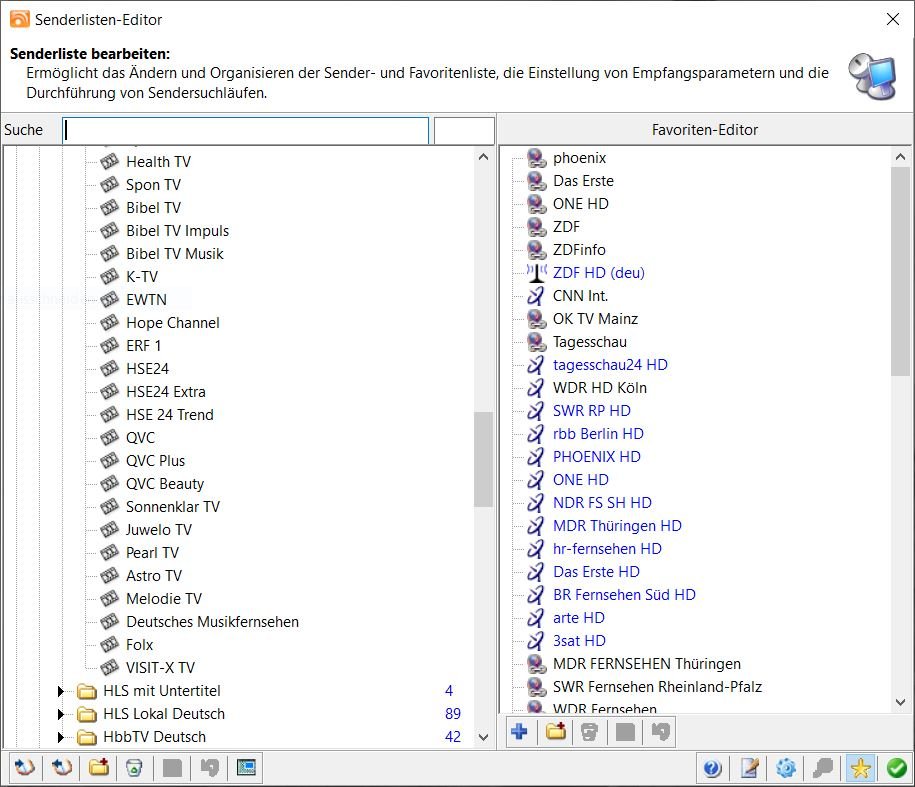
Task: Click the screen picture icon in left toolbar
Action: (246, 768)
